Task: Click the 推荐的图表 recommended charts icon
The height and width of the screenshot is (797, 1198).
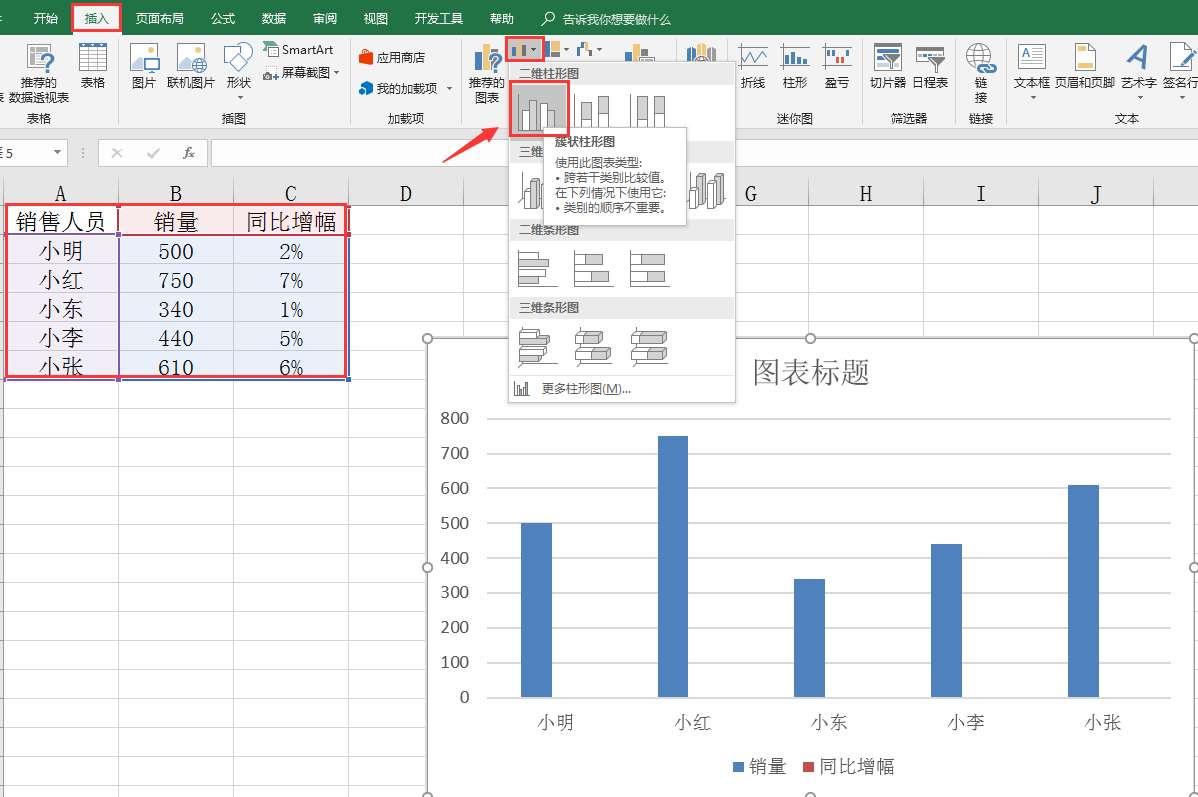Action: (x=487, y=58)
